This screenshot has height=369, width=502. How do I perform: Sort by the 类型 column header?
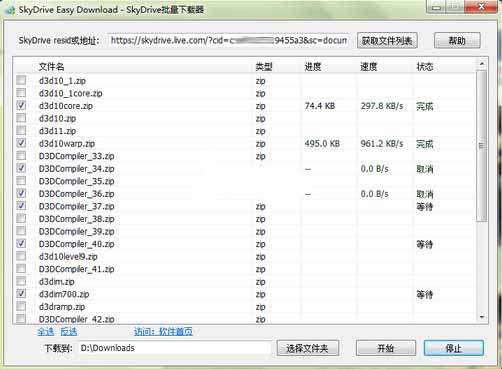click(x=264, y=67)
